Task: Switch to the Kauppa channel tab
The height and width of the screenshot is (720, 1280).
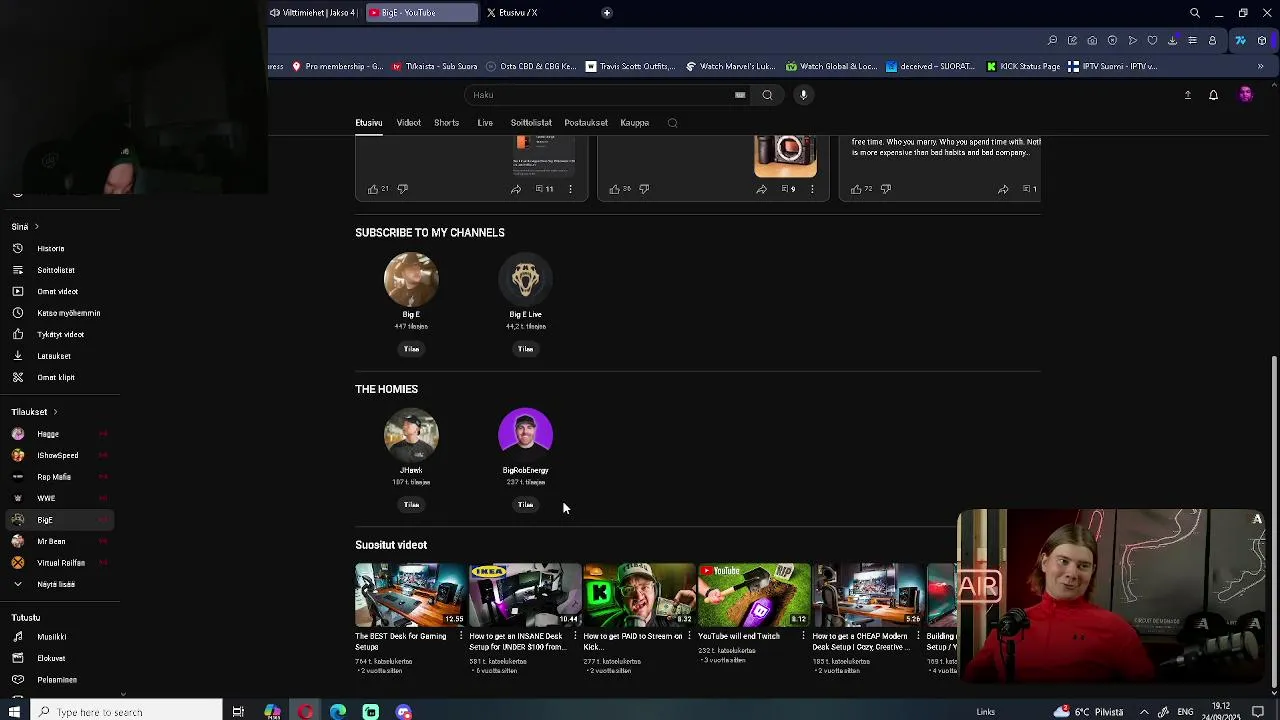Action: coord(635,123)
